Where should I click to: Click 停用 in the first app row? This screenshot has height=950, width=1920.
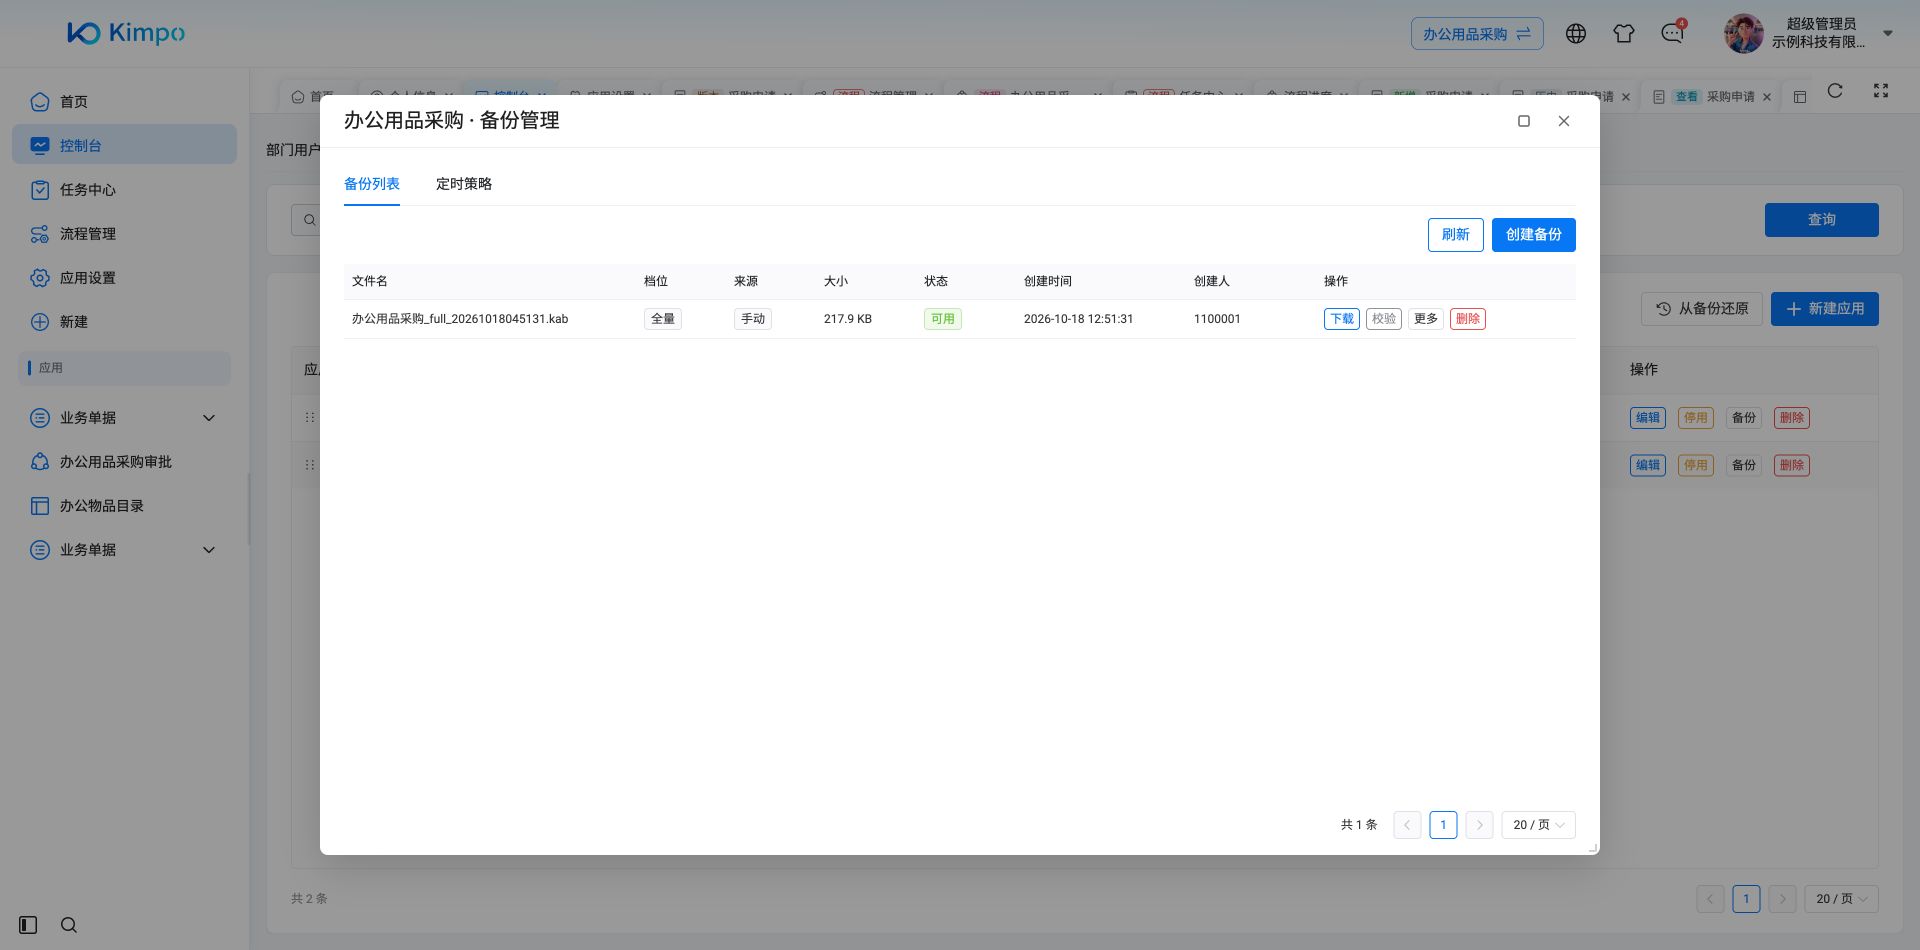[x=1696, y=418]
